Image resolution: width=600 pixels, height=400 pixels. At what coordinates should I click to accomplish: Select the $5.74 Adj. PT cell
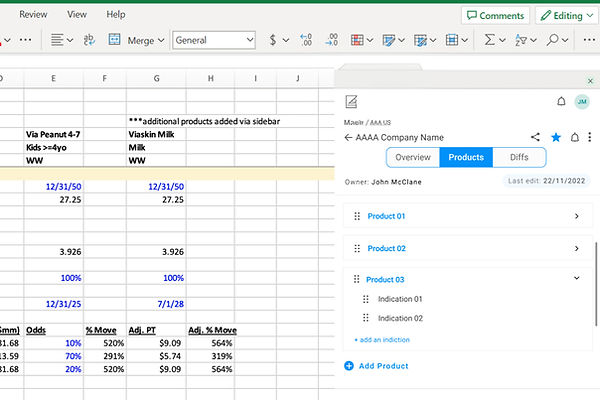click(156, 356)
